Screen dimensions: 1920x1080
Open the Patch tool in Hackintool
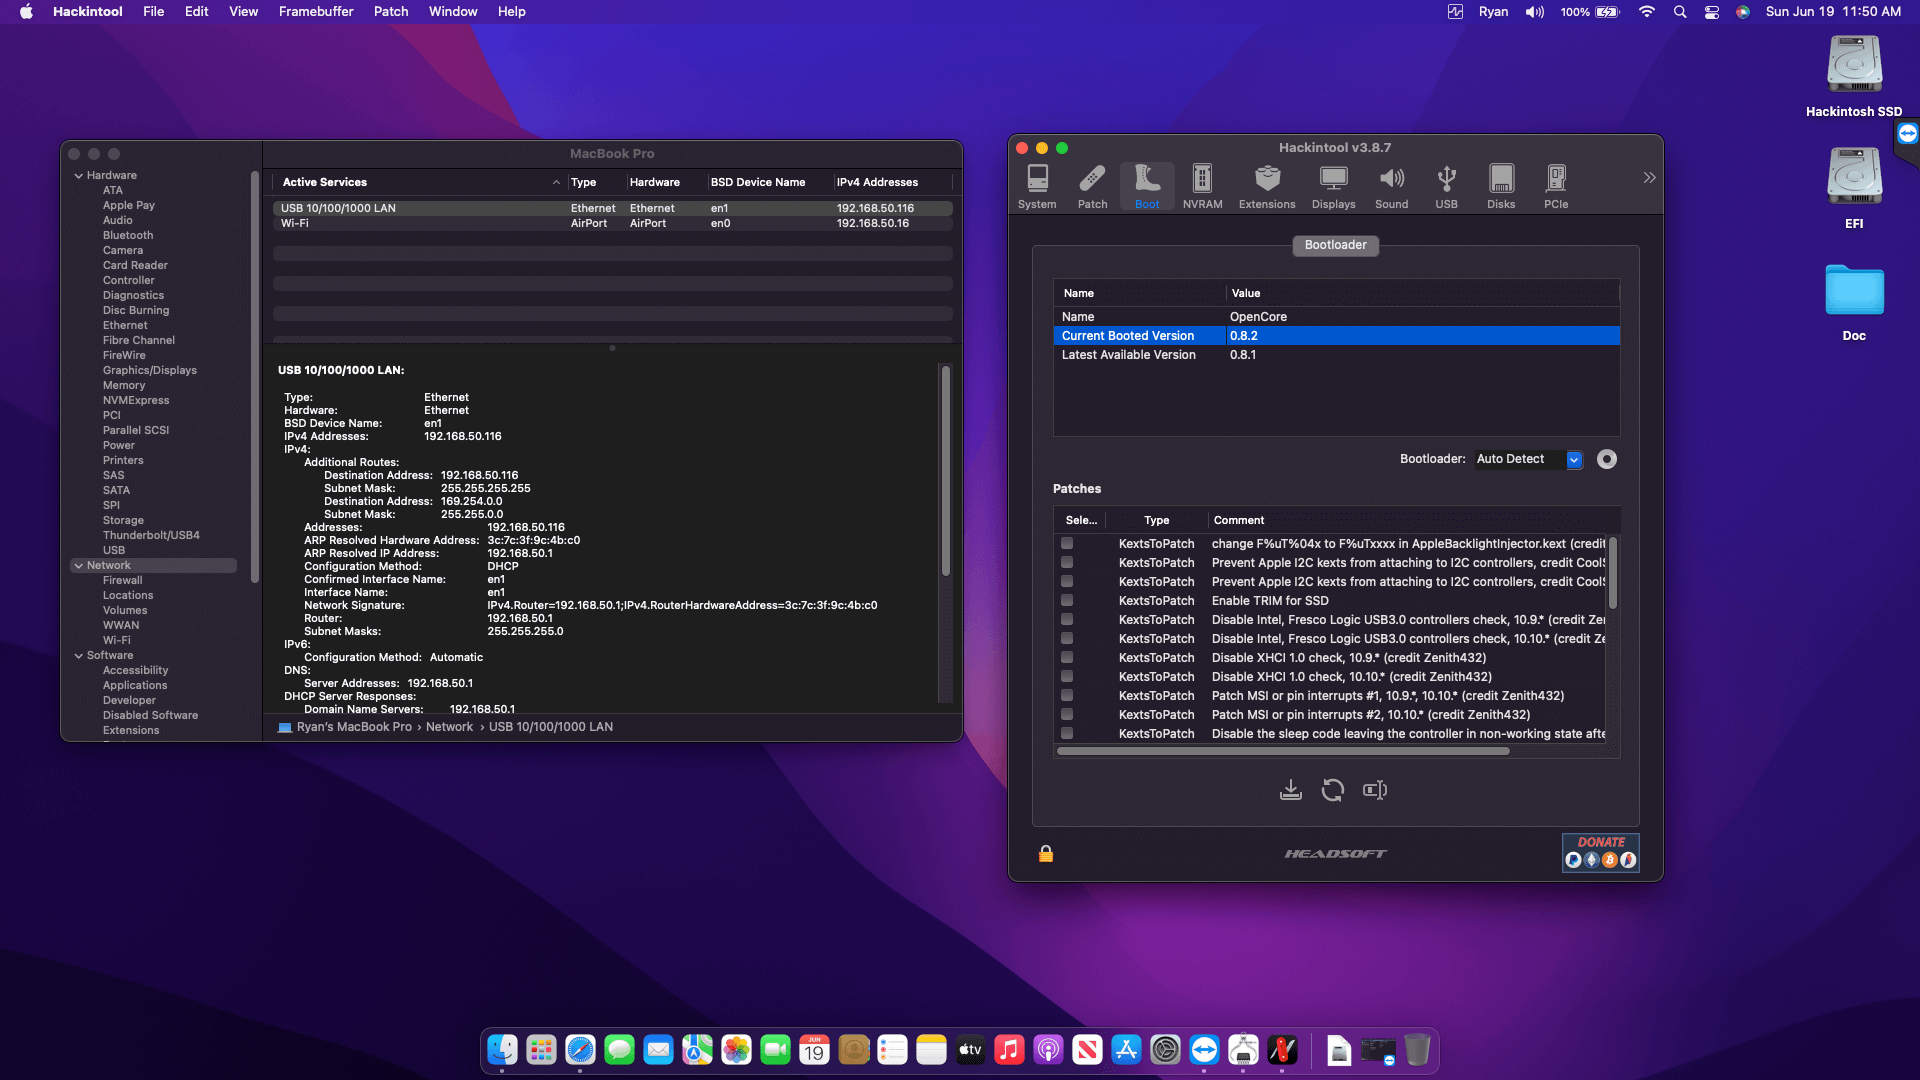click(x=1092, y=187)
